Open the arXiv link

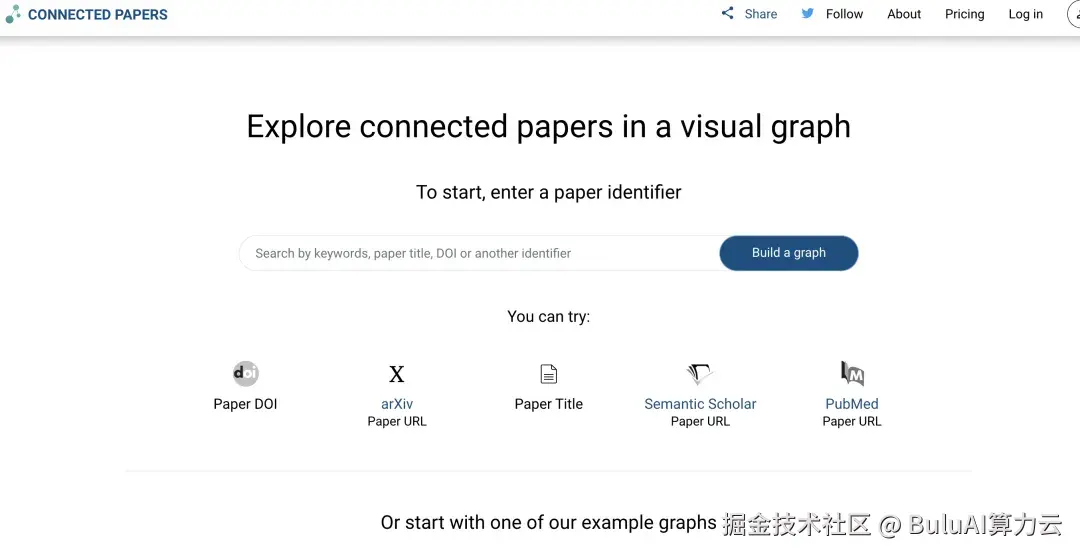(x=397, y=404)
